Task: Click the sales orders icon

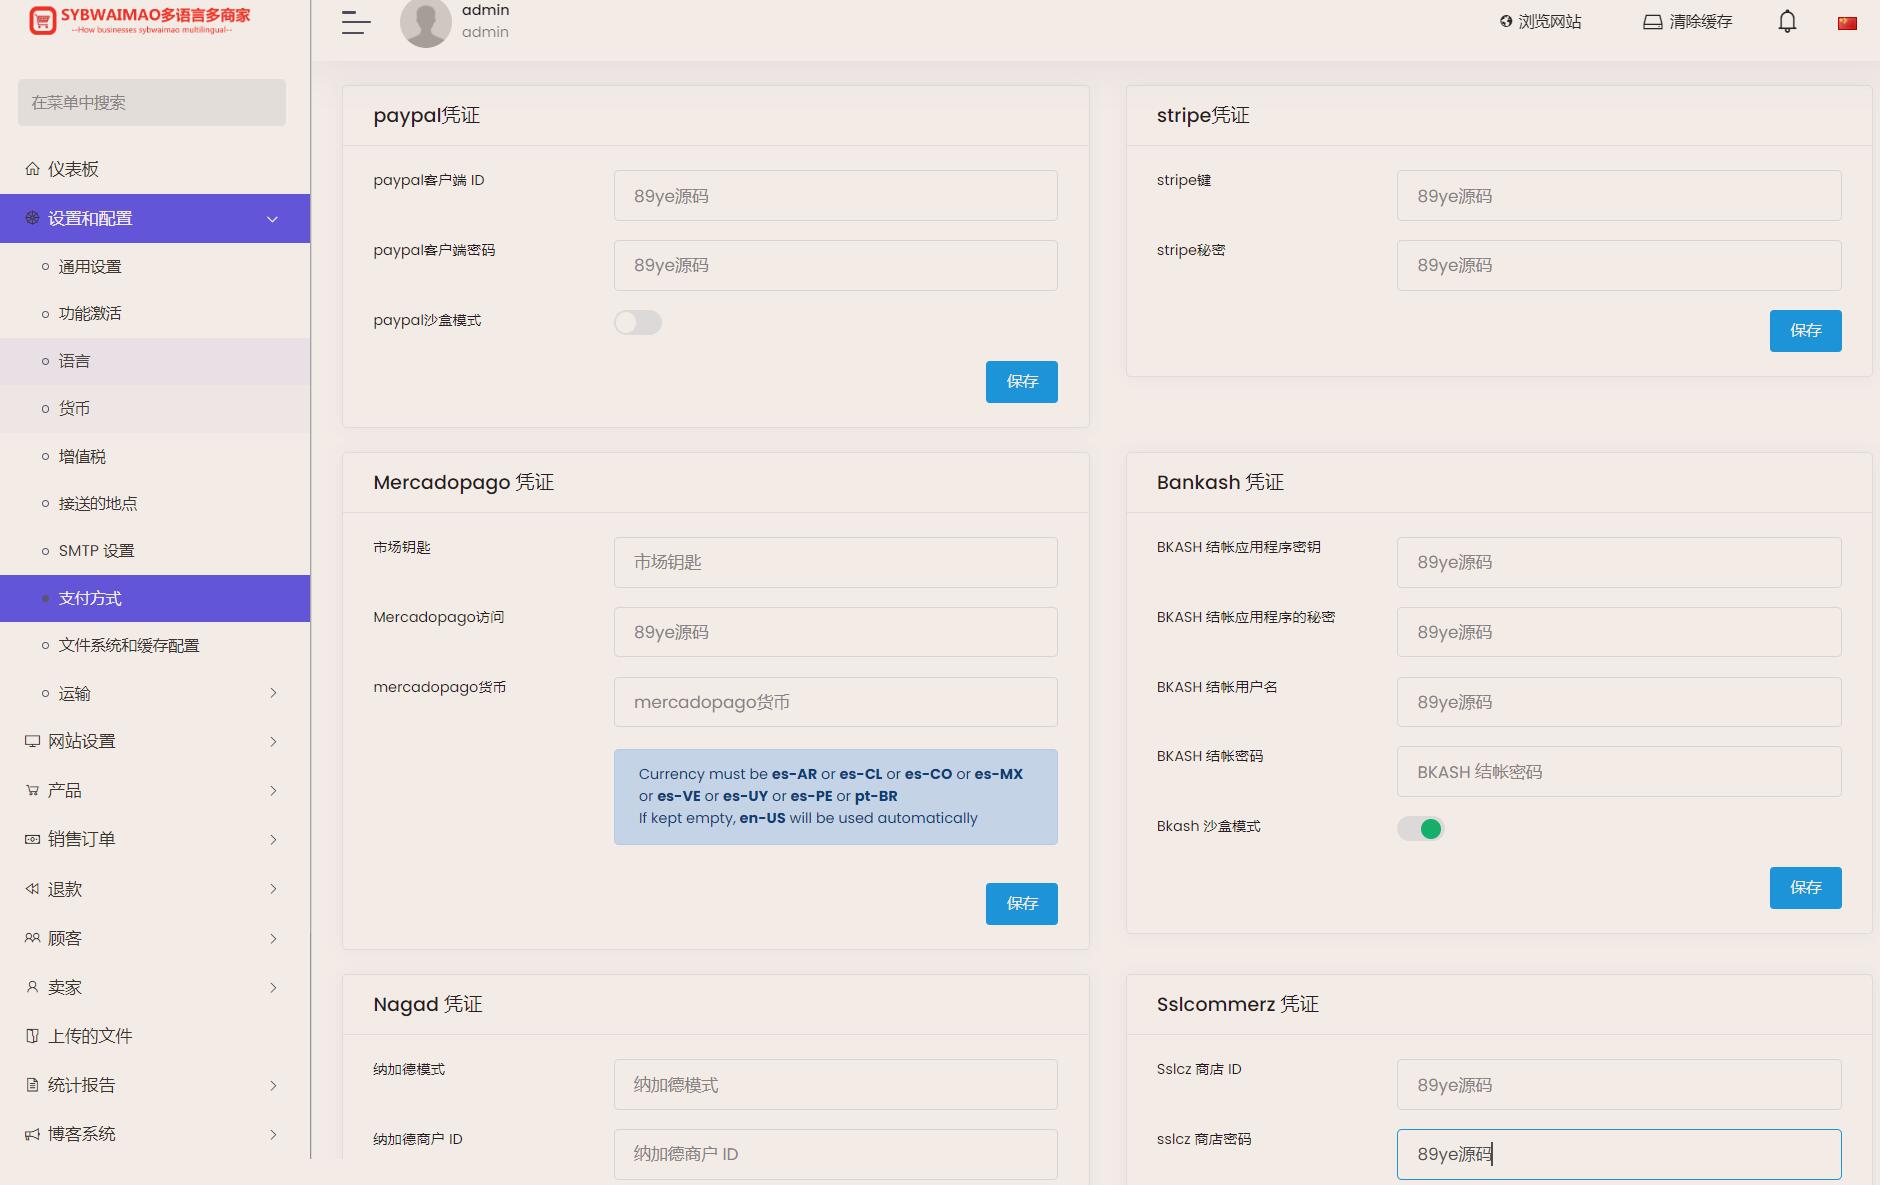Action: (x=33, y=839)
